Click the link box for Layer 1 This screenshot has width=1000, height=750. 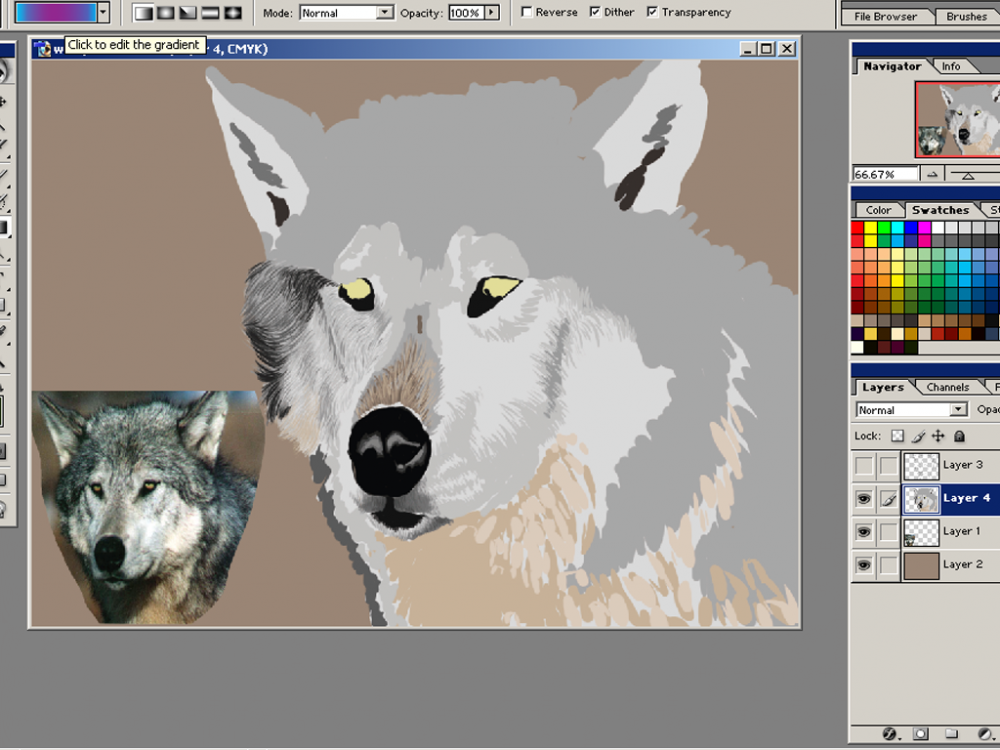point(888,532)
